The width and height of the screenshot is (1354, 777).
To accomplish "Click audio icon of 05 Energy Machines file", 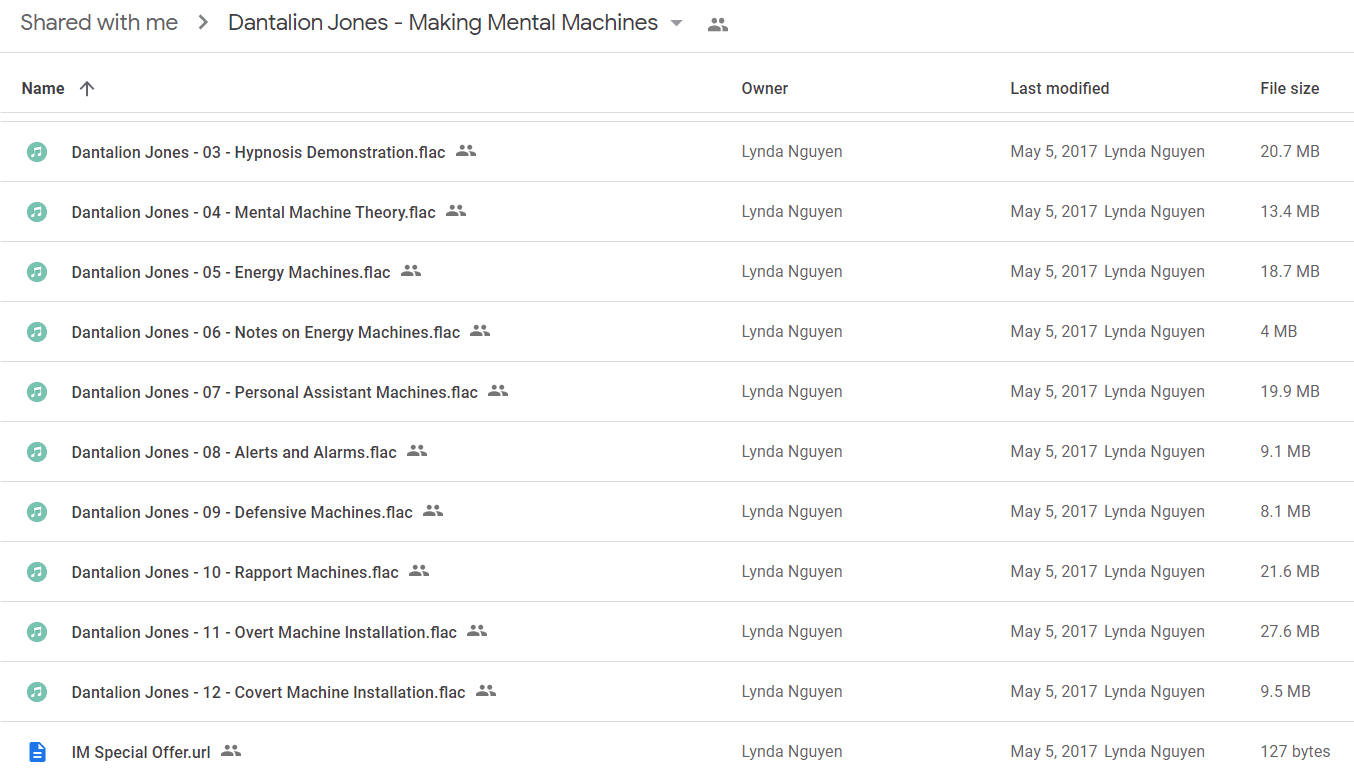I will (37, 272).
